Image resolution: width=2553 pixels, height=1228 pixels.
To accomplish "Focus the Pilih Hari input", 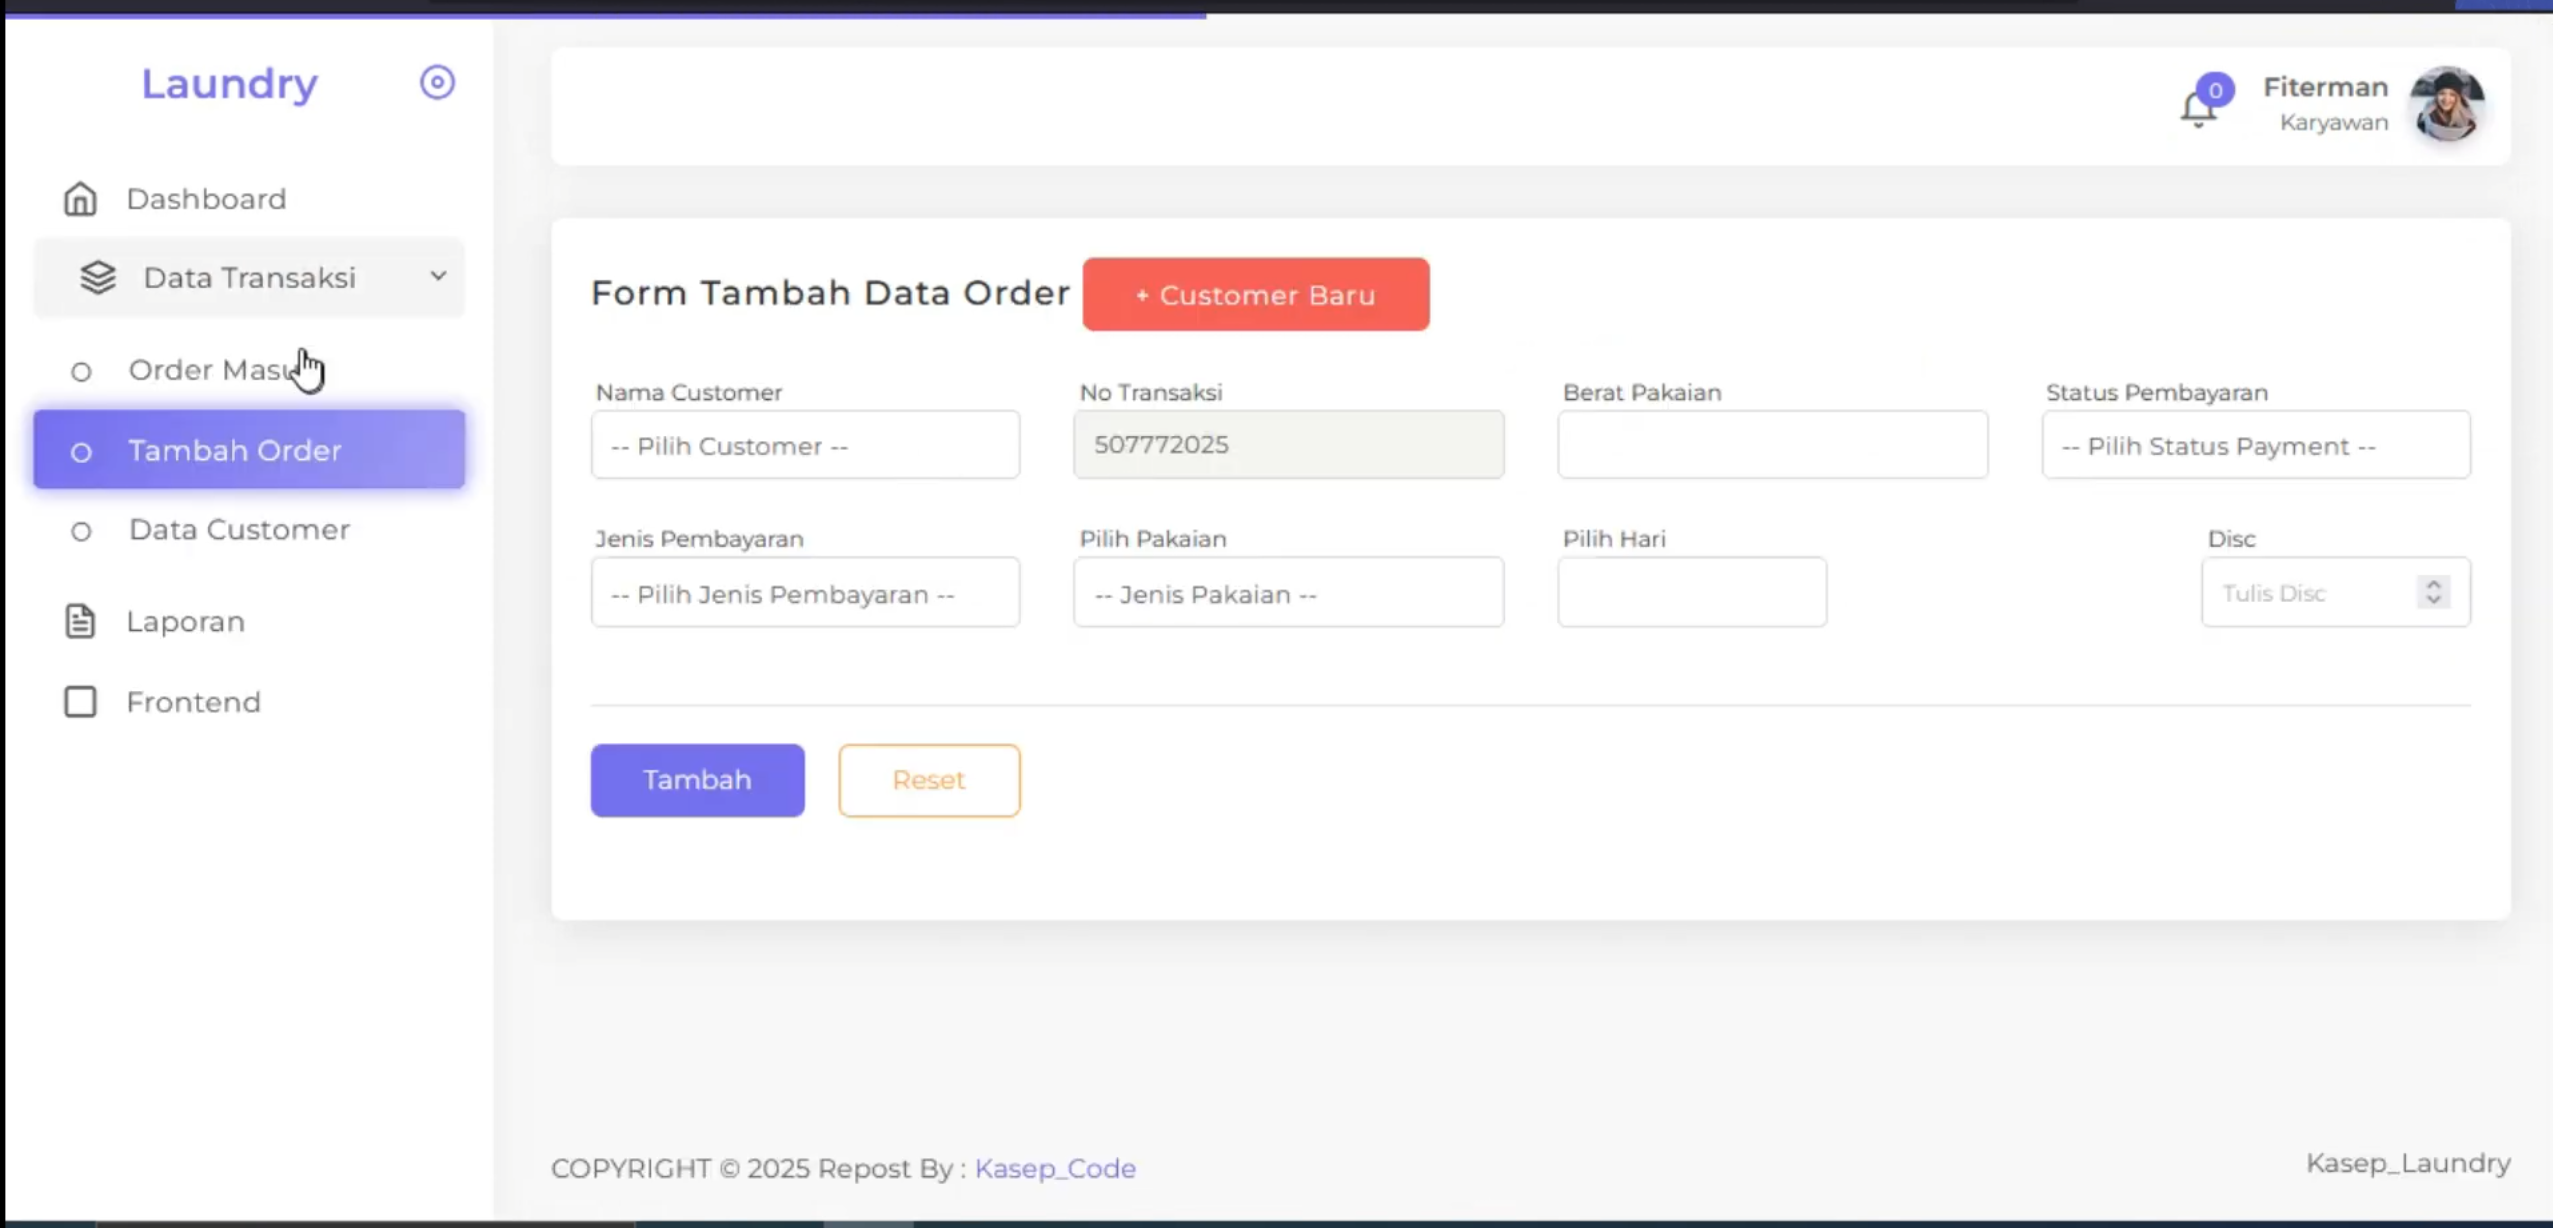I will 1692,593.
